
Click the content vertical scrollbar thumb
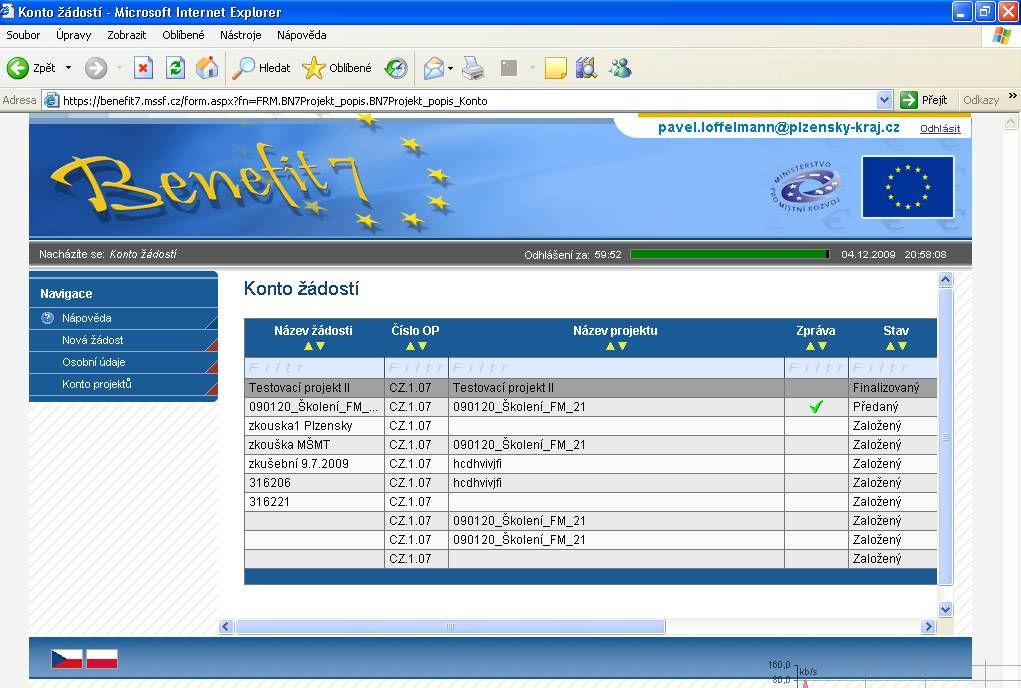(945, 437)
